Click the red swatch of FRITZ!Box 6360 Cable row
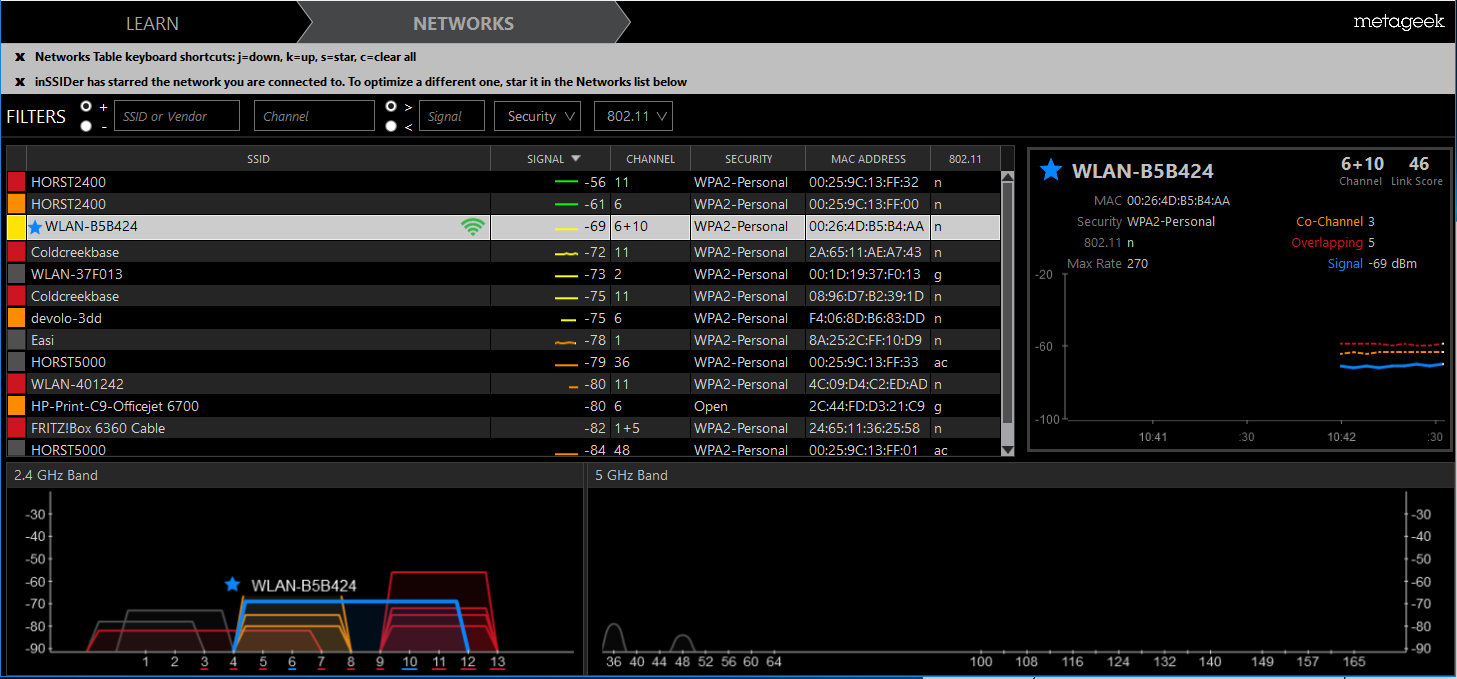Image resolution: width=1457 pixels, height=679 pixels. click(16, 428)
